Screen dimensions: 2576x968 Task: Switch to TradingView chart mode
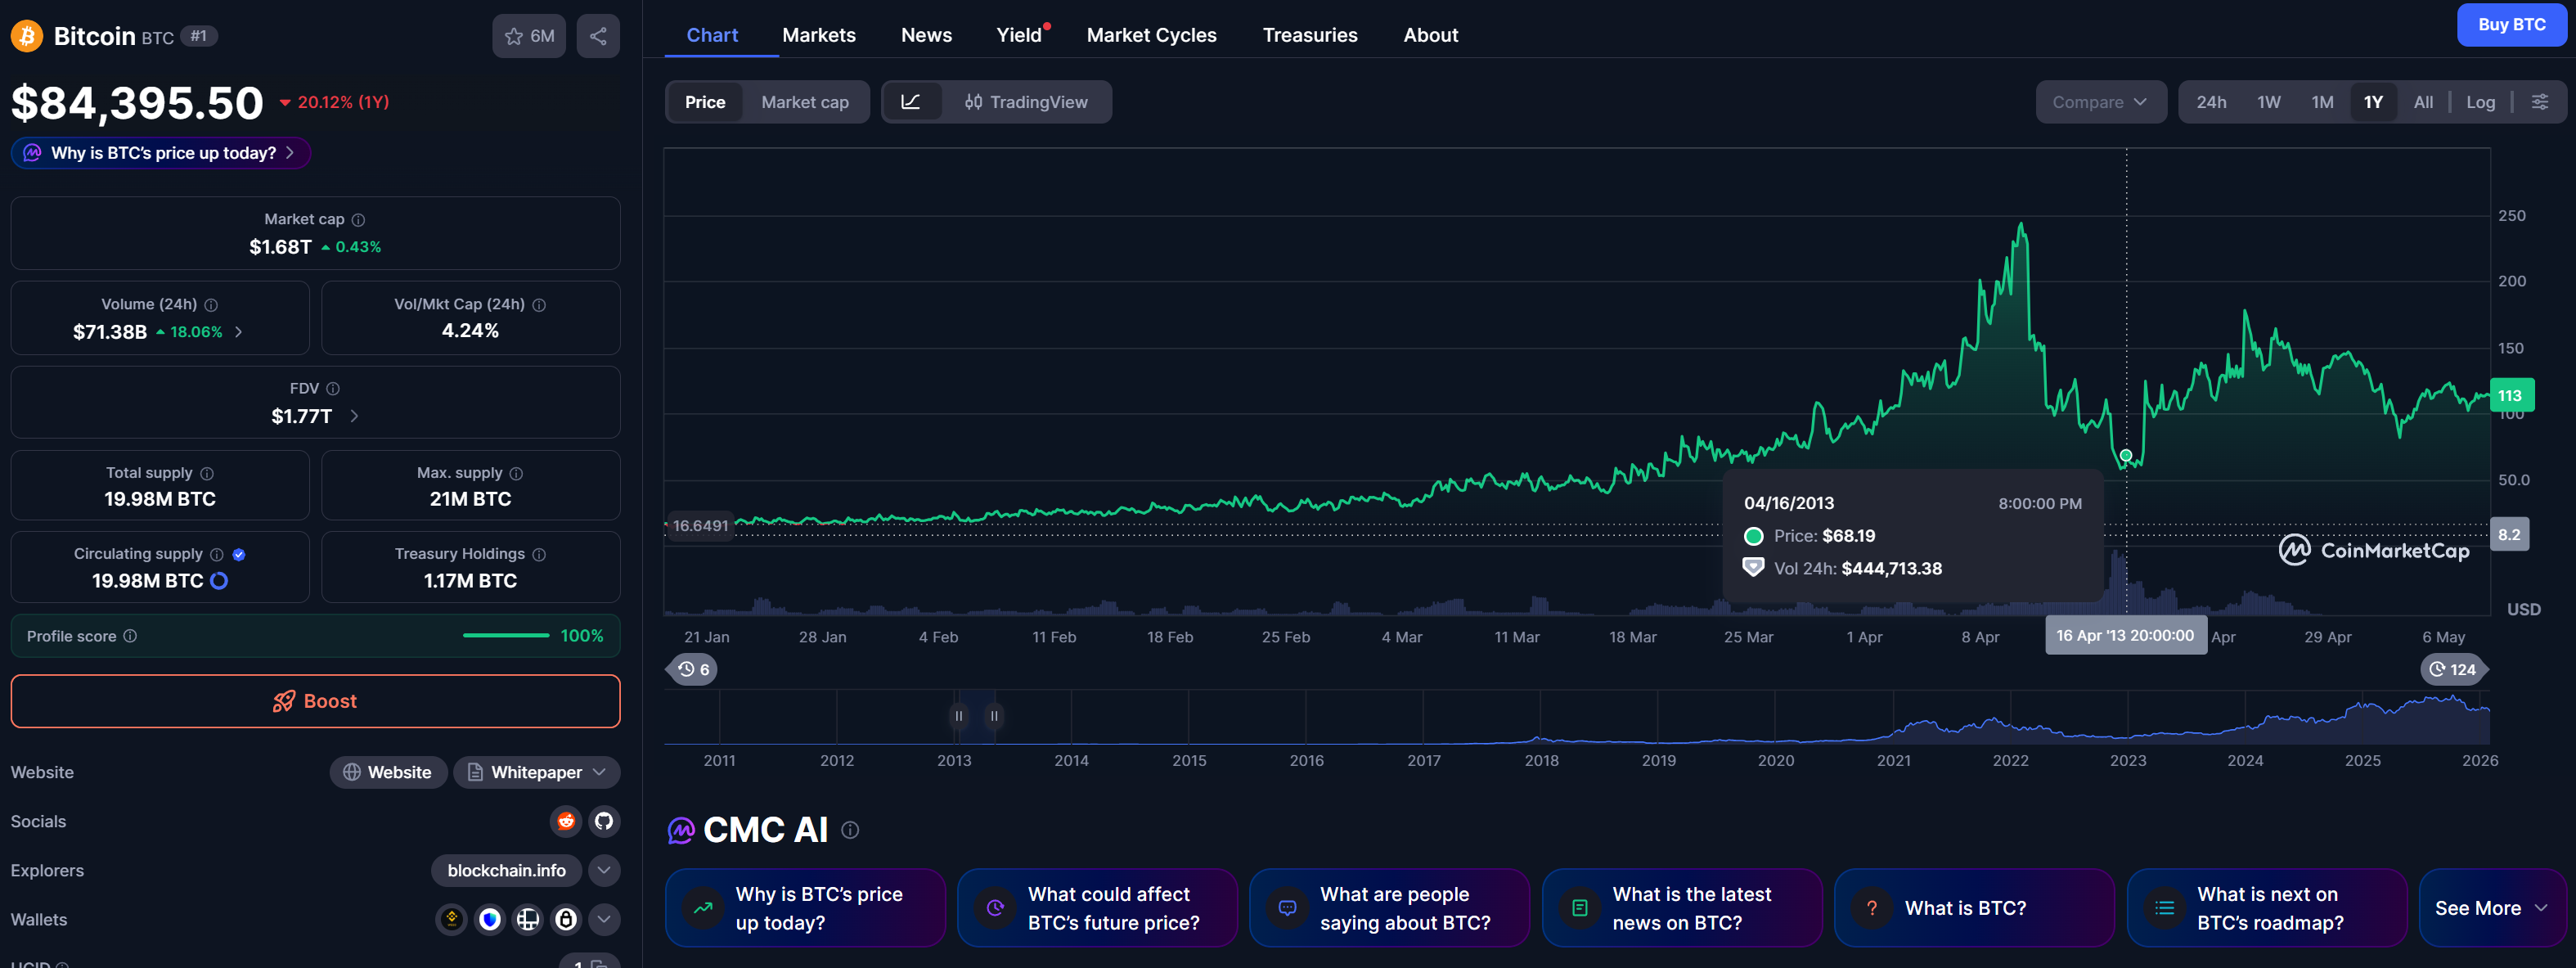point(1026,102)
